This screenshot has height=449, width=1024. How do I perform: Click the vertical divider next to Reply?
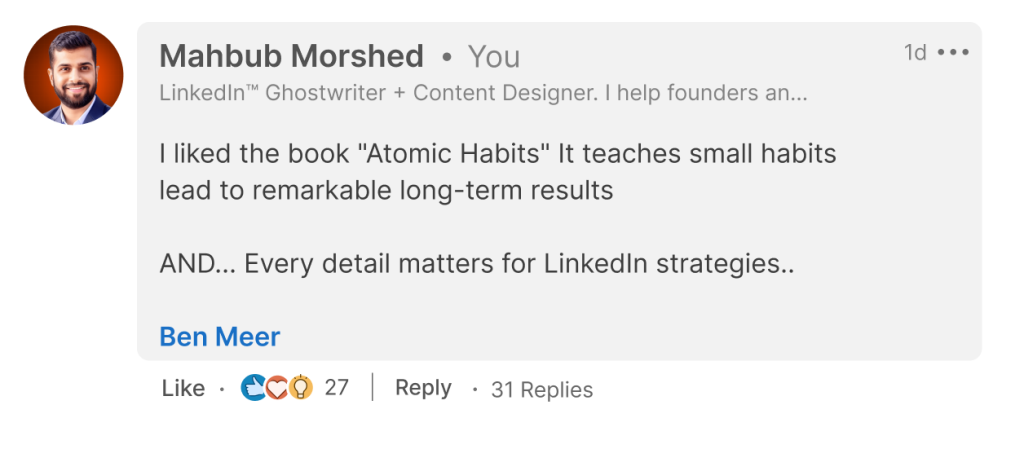372,387
